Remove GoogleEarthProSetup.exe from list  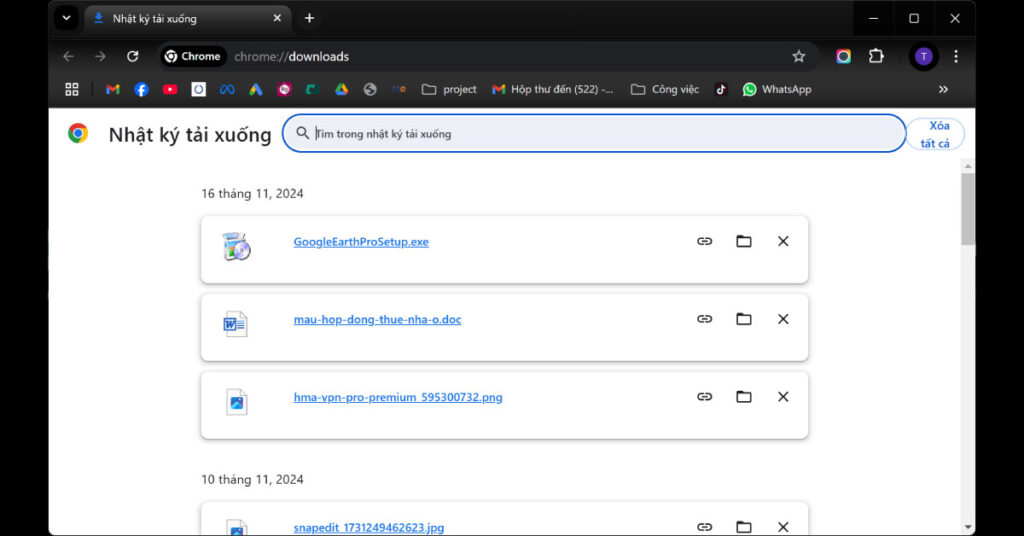[783, 241]
